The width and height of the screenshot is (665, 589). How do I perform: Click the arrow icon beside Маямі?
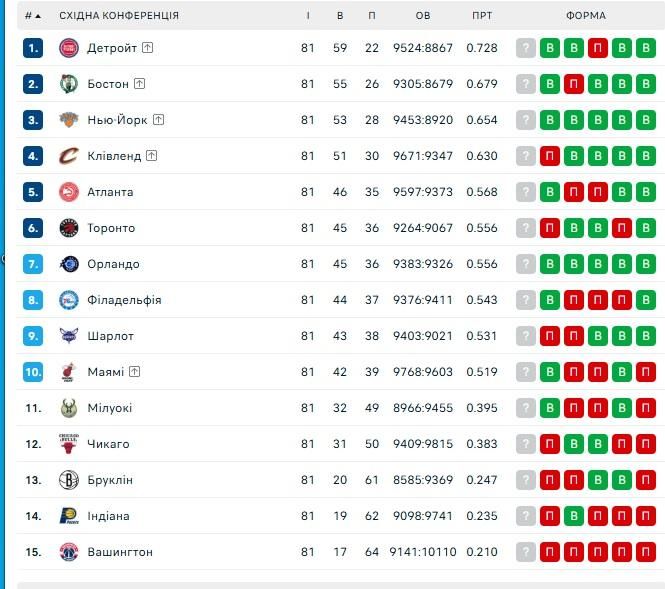(x=135, y=371)
